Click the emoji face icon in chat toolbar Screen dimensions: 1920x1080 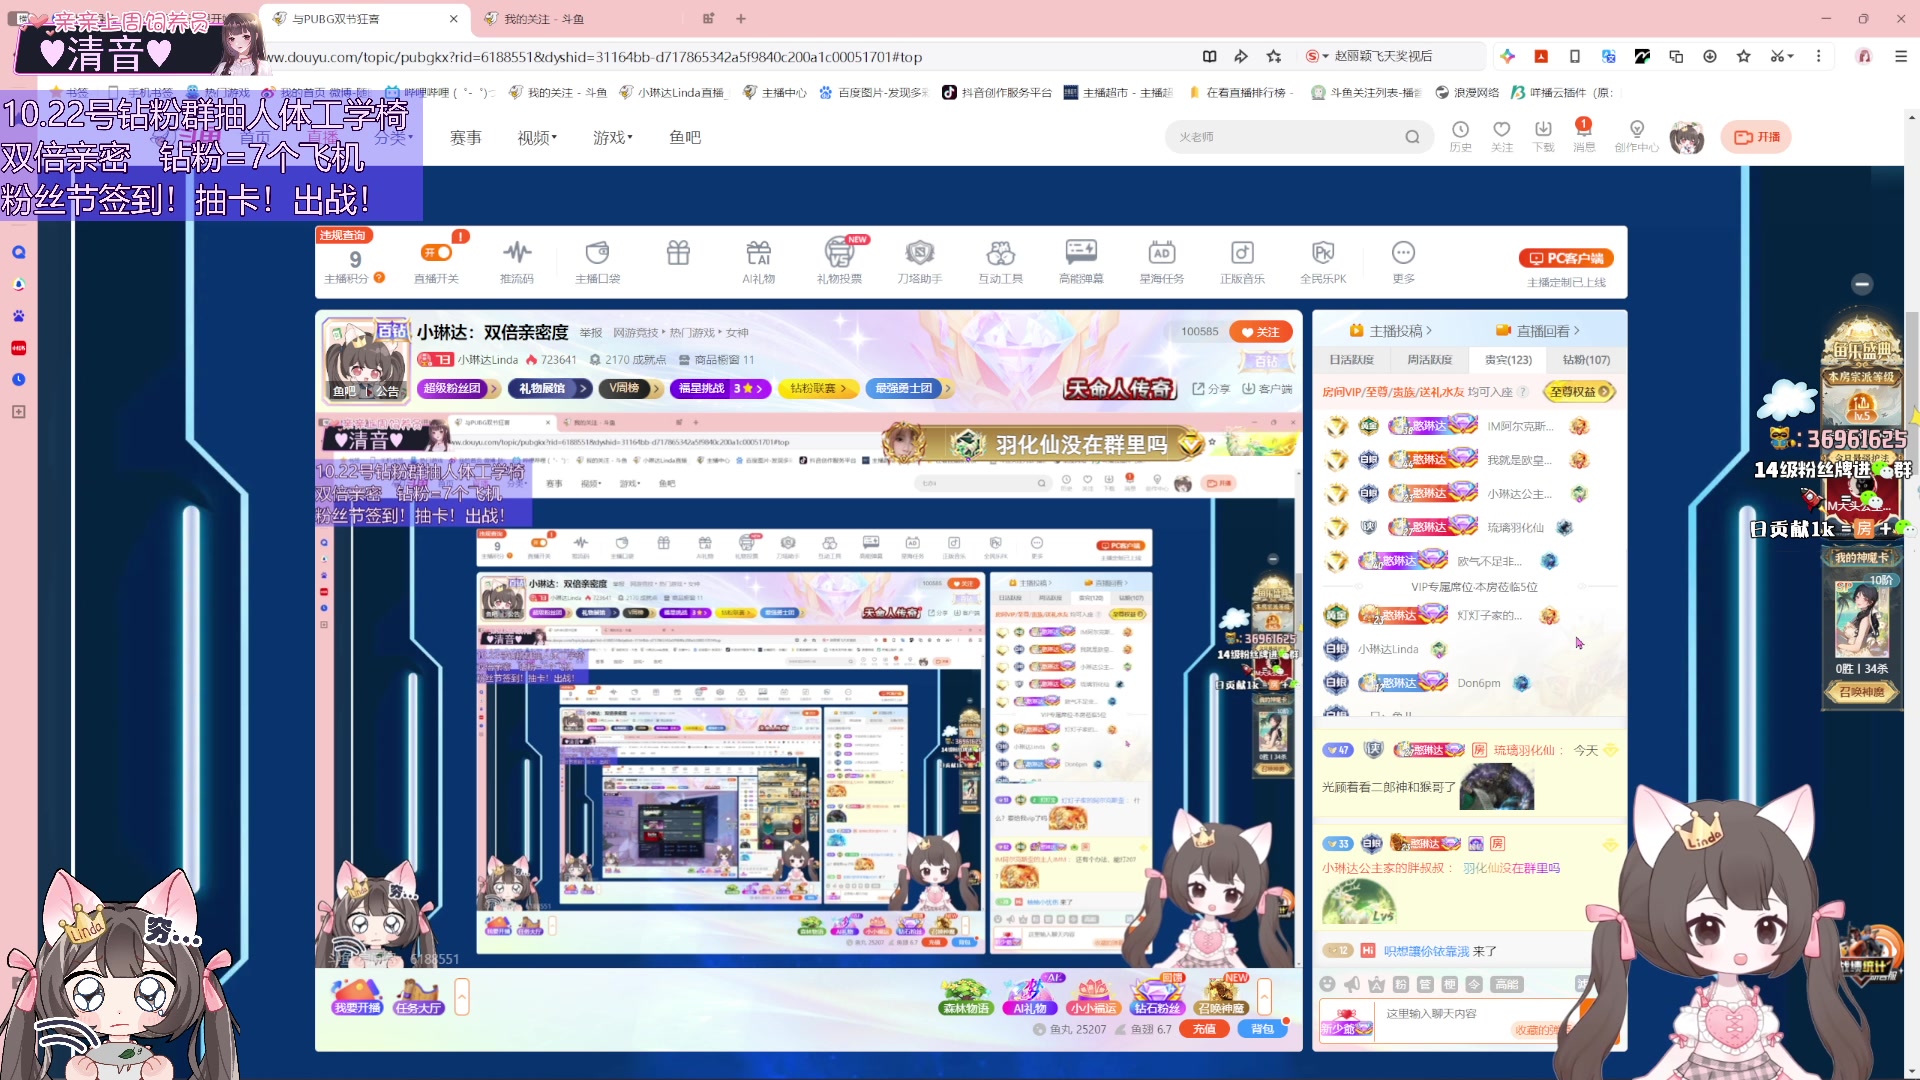[1328, 984]
